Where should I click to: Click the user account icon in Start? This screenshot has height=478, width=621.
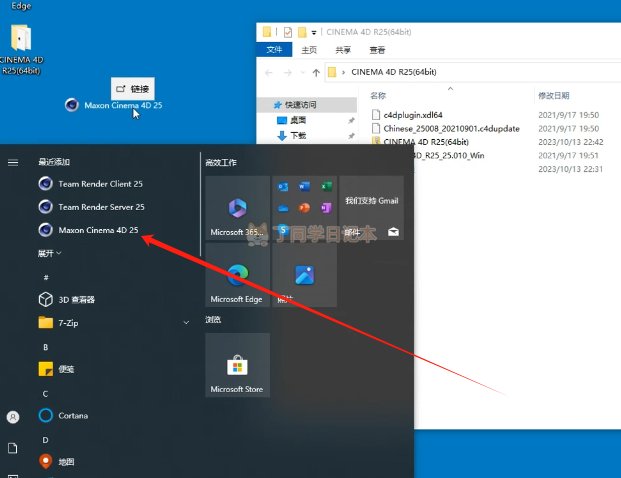coord(13,416)
